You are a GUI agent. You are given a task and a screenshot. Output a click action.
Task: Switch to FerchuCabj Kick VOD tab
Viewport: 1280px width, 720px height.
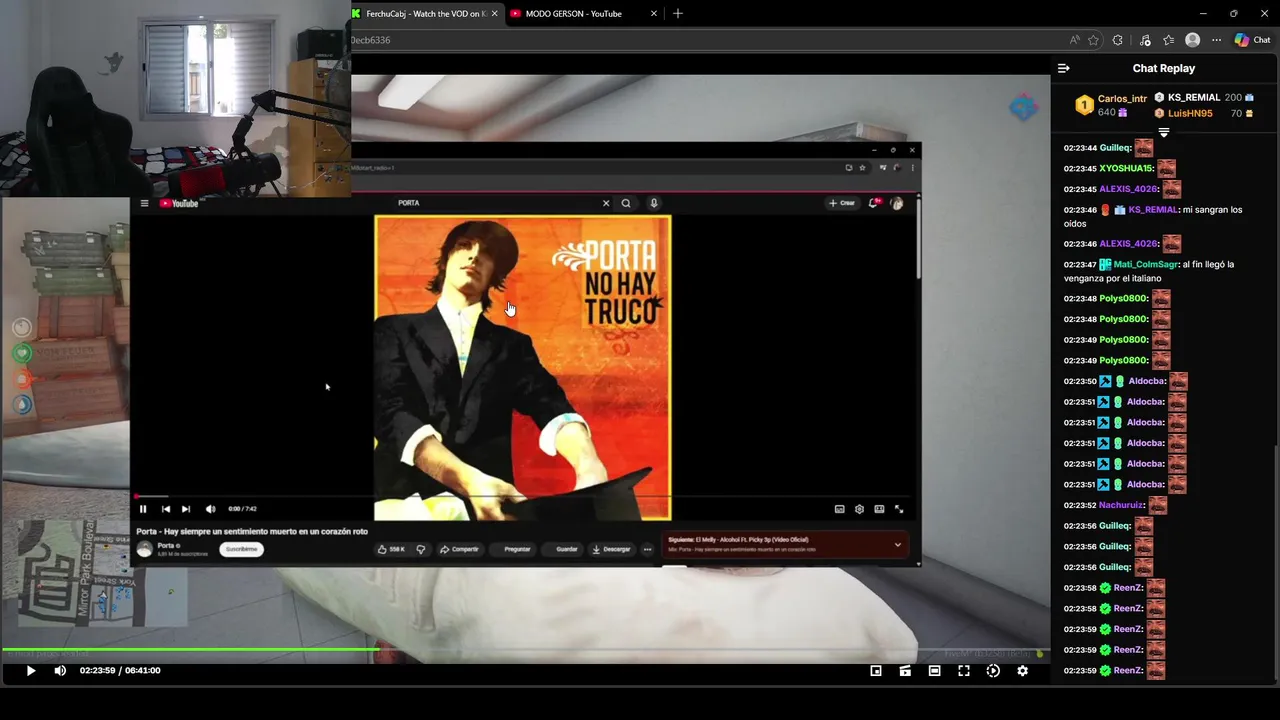point(425,14)
